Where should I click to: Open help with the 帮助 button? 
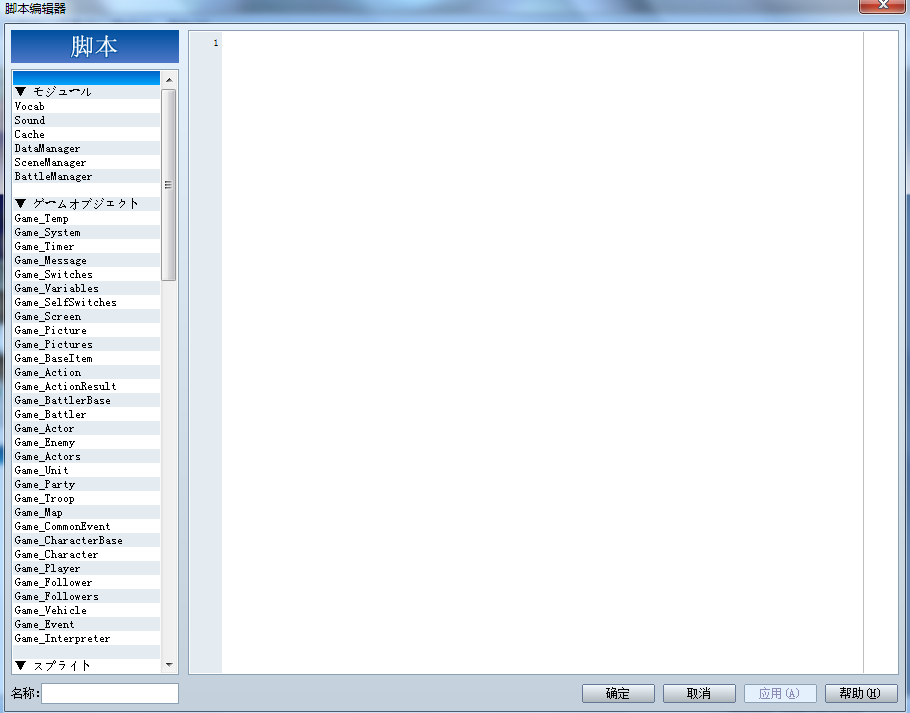860,693
